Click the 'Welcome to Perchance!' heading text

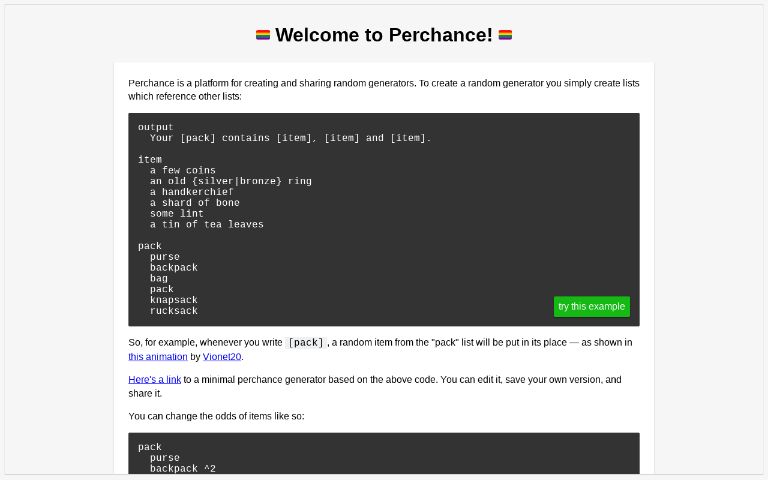click(384, 35)
